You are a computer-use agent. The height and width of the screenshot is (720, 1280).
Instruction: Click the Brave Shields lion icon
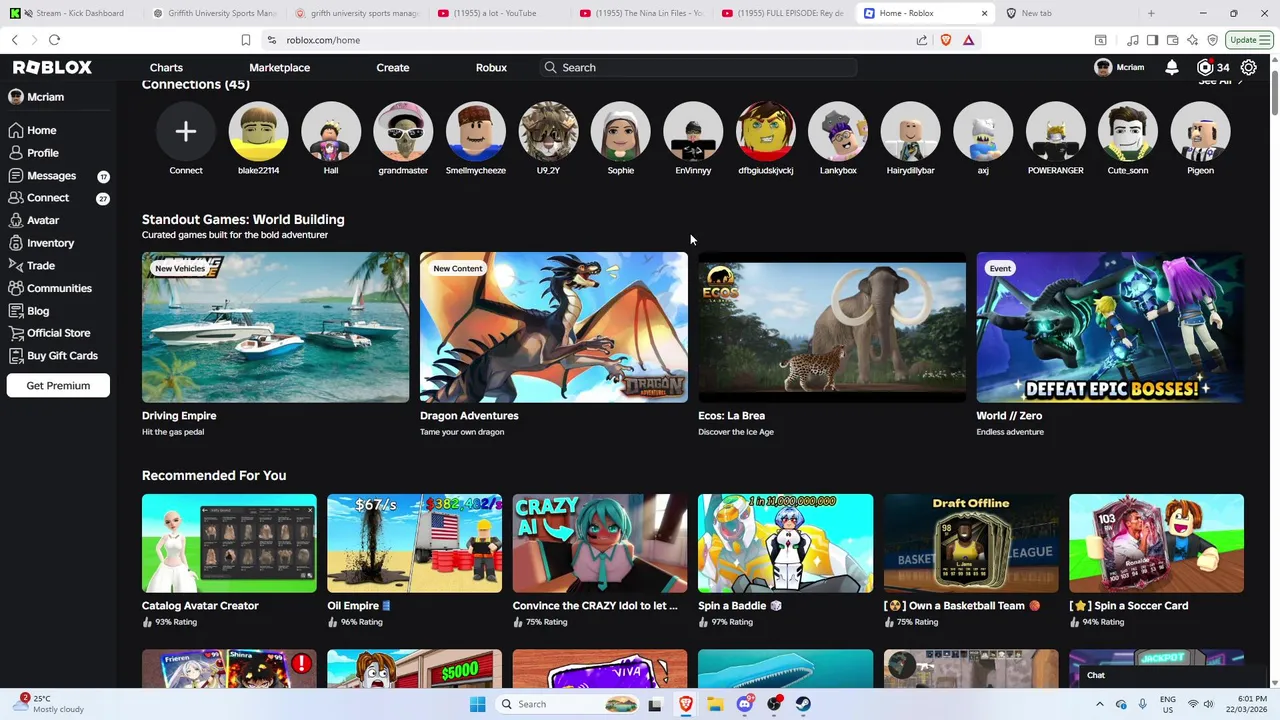pyautogui.click(x=946, y=40)
